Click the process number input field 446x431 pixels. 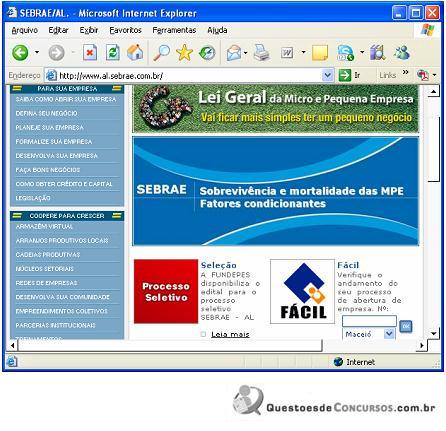tap(369, 321)
